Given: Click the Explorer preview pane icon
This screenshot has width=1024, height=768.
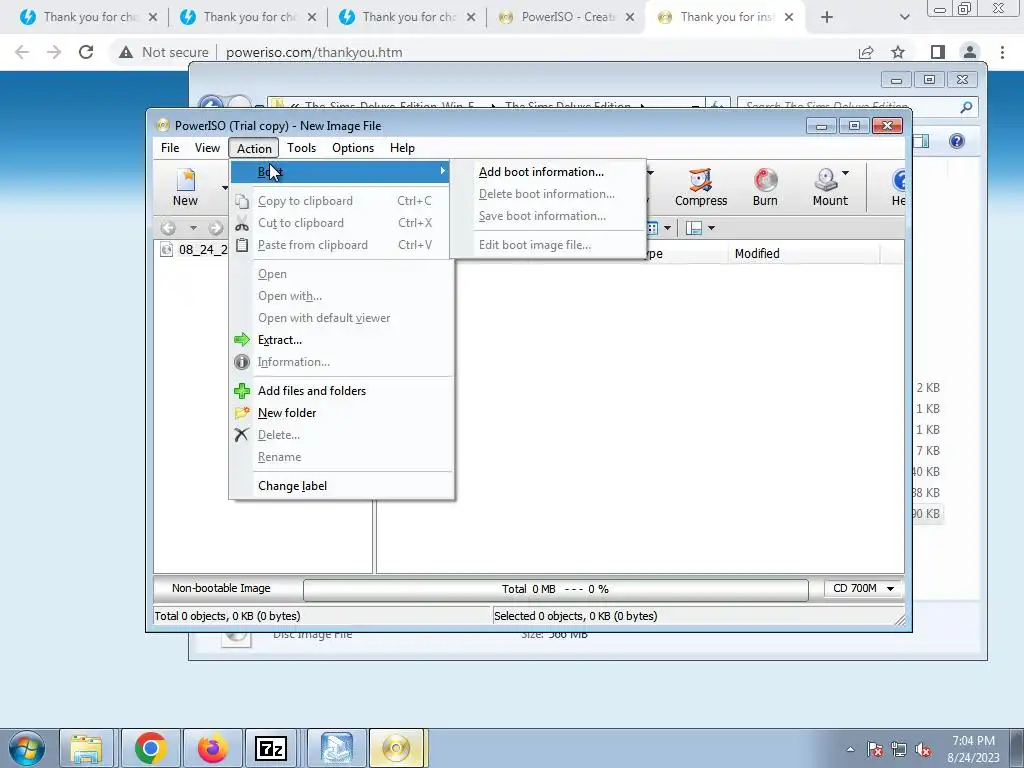Looking at the screenshot, I should (921, 141).
